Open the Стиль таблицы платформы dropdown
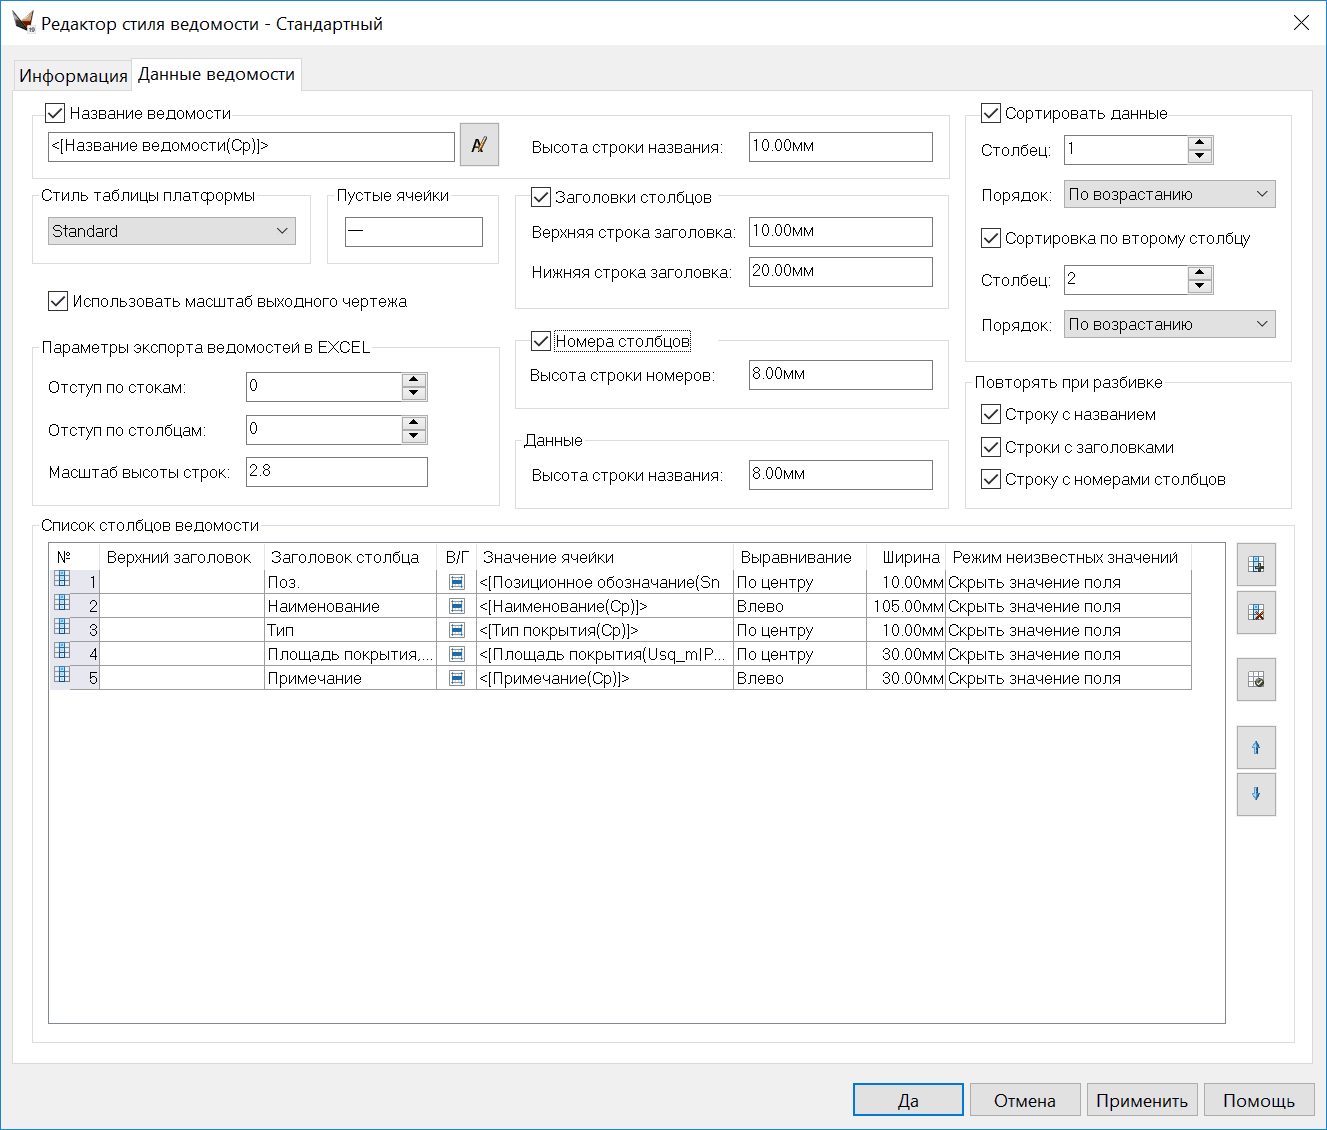 (172, 231)
